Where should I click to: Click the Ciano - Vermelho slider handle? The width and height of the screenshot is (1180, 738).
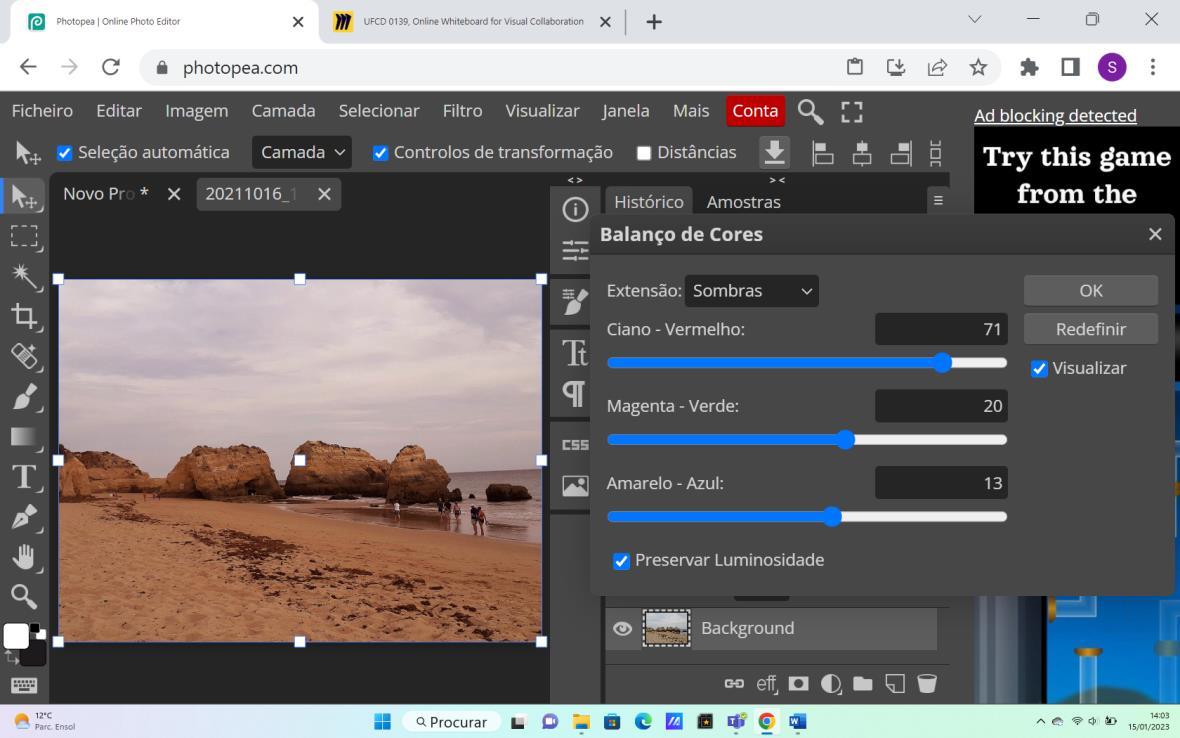coord(942,362)
